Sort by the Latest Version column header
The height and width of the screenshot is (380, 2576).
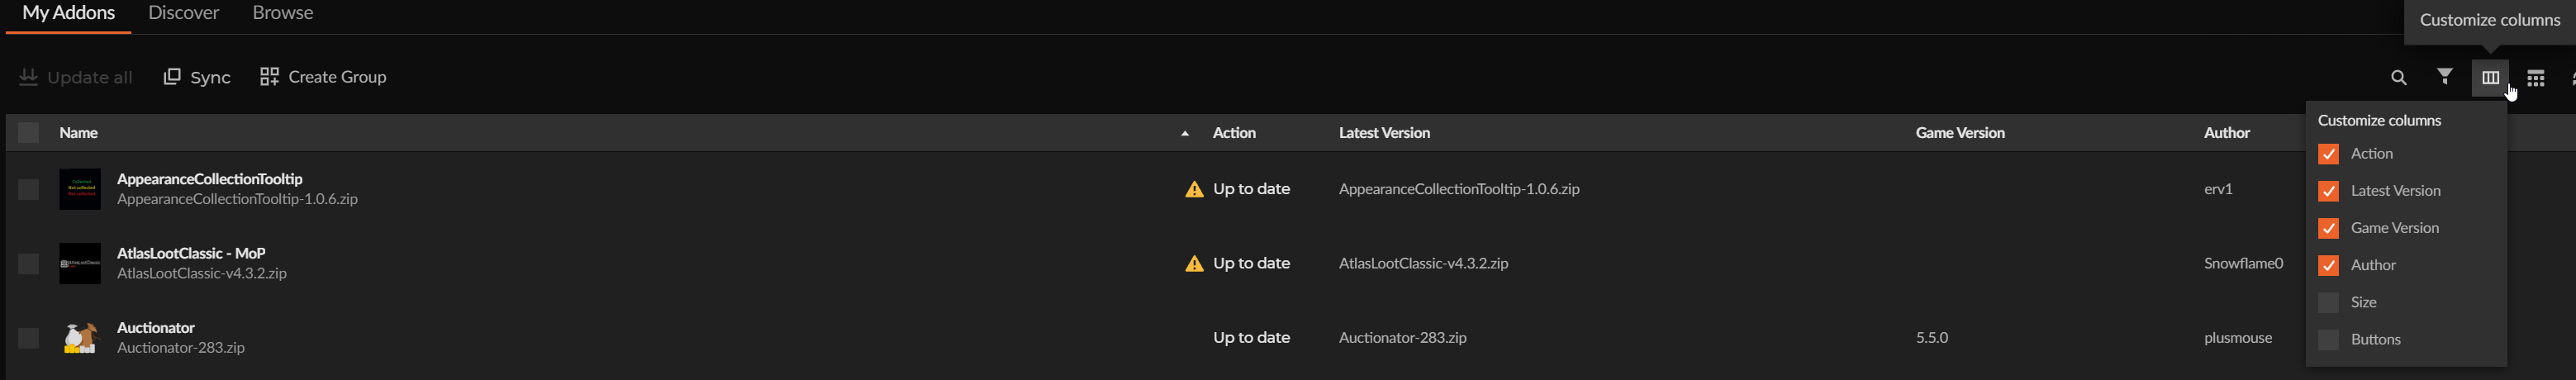[1384, 133]
